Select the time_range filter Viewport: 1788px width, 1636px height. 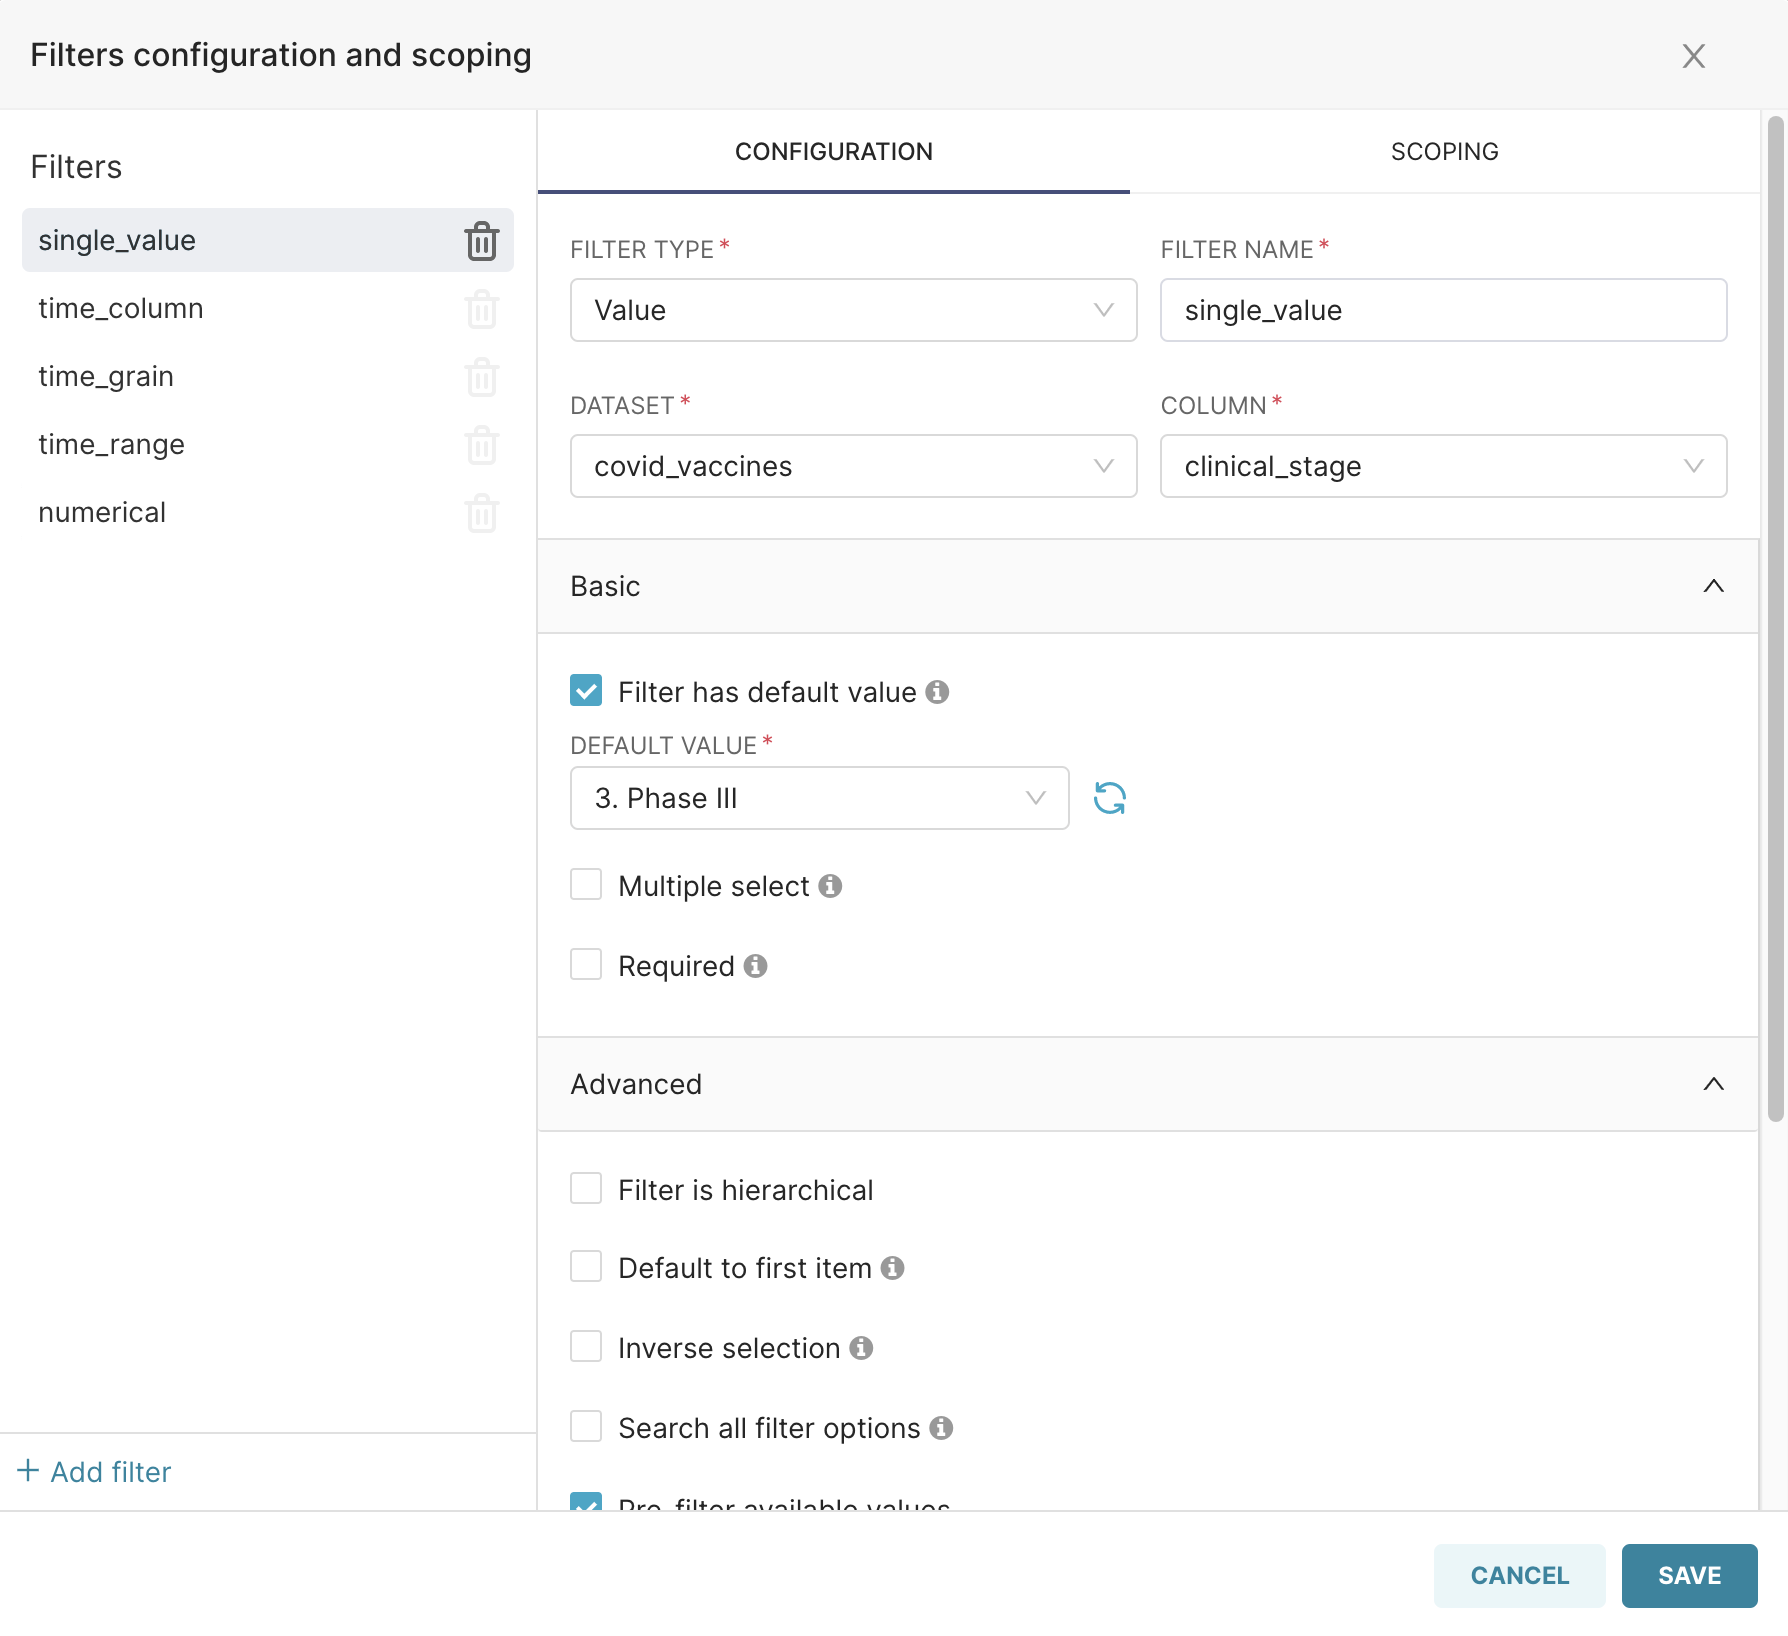pos(267,444)
